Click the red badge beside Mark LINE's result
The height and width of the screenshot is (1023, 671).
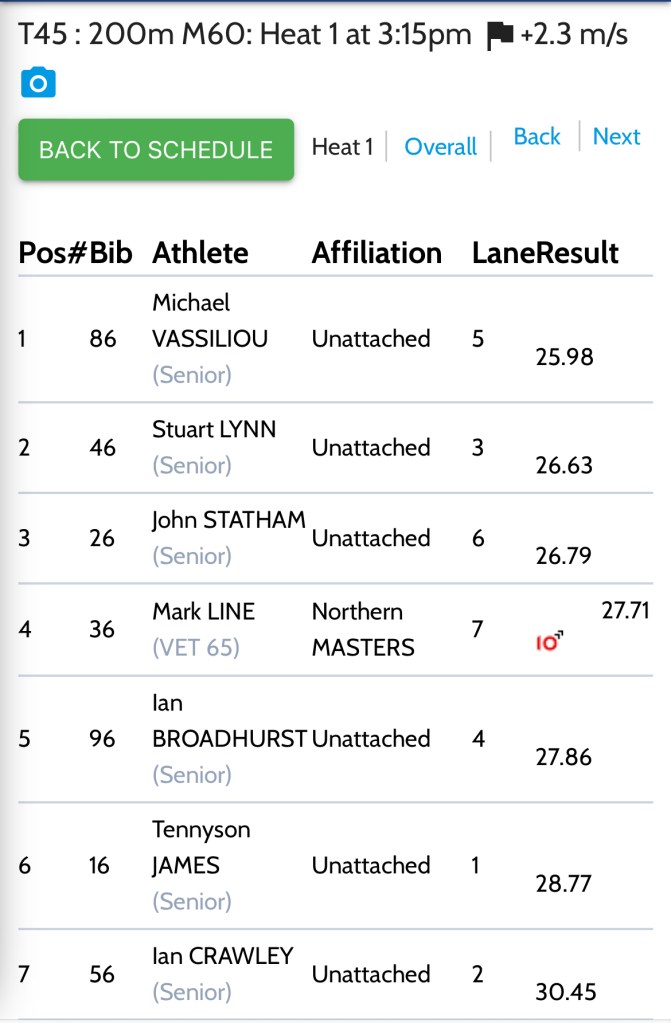(x=549, y=642)
